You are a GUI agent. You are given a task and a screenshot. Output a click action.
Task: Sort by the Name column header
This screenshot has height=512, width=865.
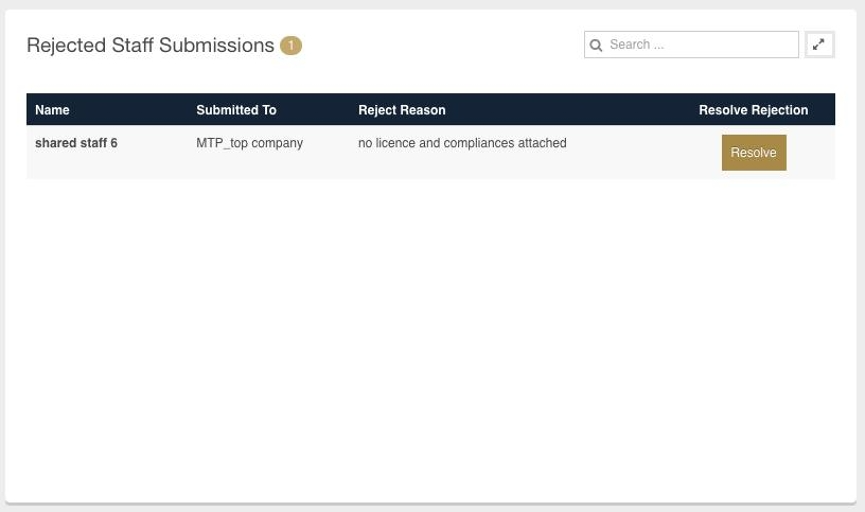coord(52,110)
